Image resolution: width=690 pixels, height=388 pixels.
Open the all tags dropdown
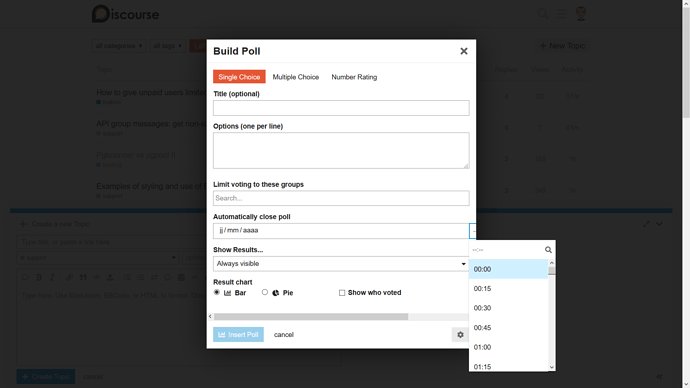point(167,46)
